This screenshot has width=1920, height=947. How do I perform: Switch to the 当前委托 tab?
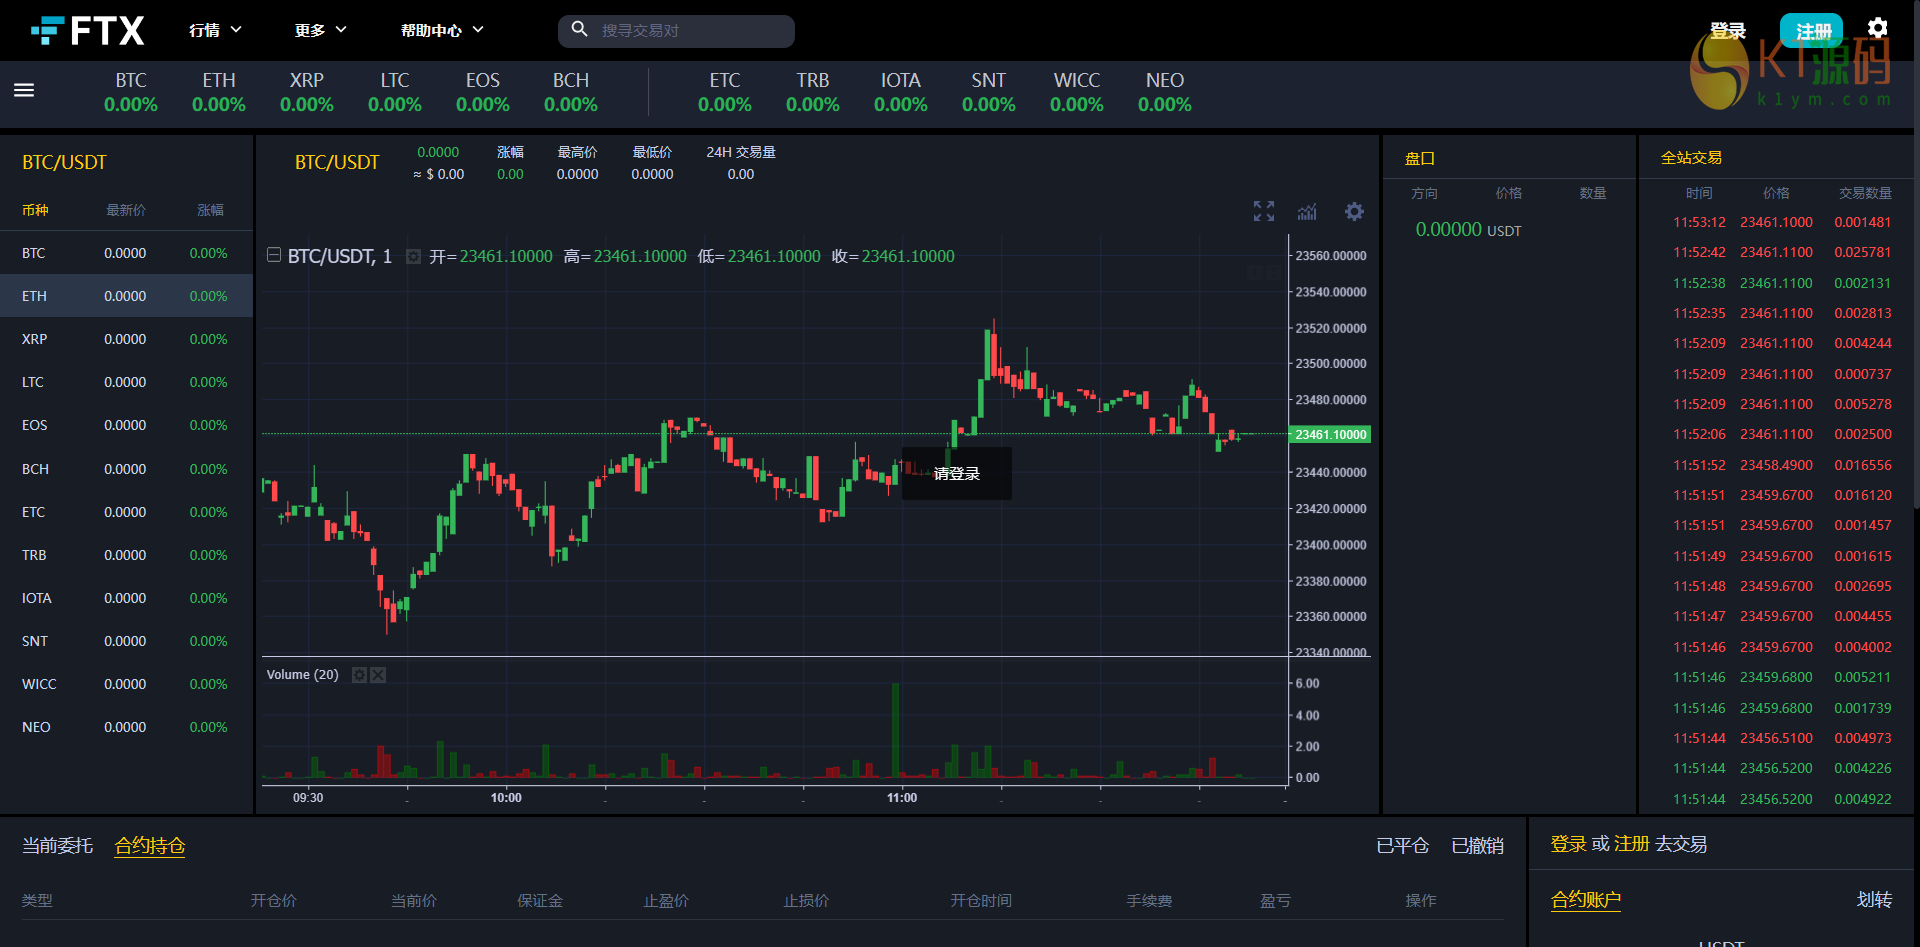coord(58,846)
